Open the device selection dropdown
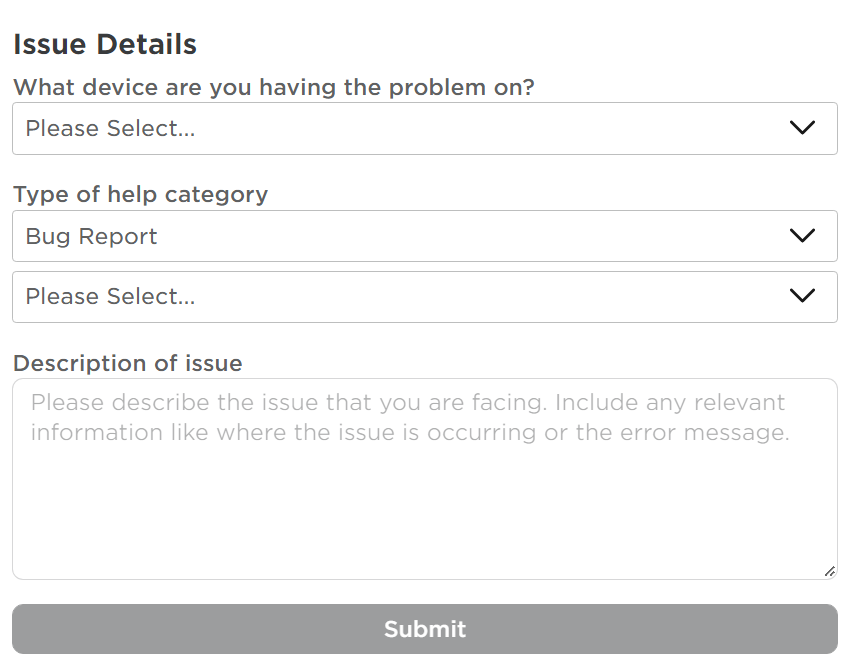Screen dimensions: 850x666 click(x=424, y=129)
